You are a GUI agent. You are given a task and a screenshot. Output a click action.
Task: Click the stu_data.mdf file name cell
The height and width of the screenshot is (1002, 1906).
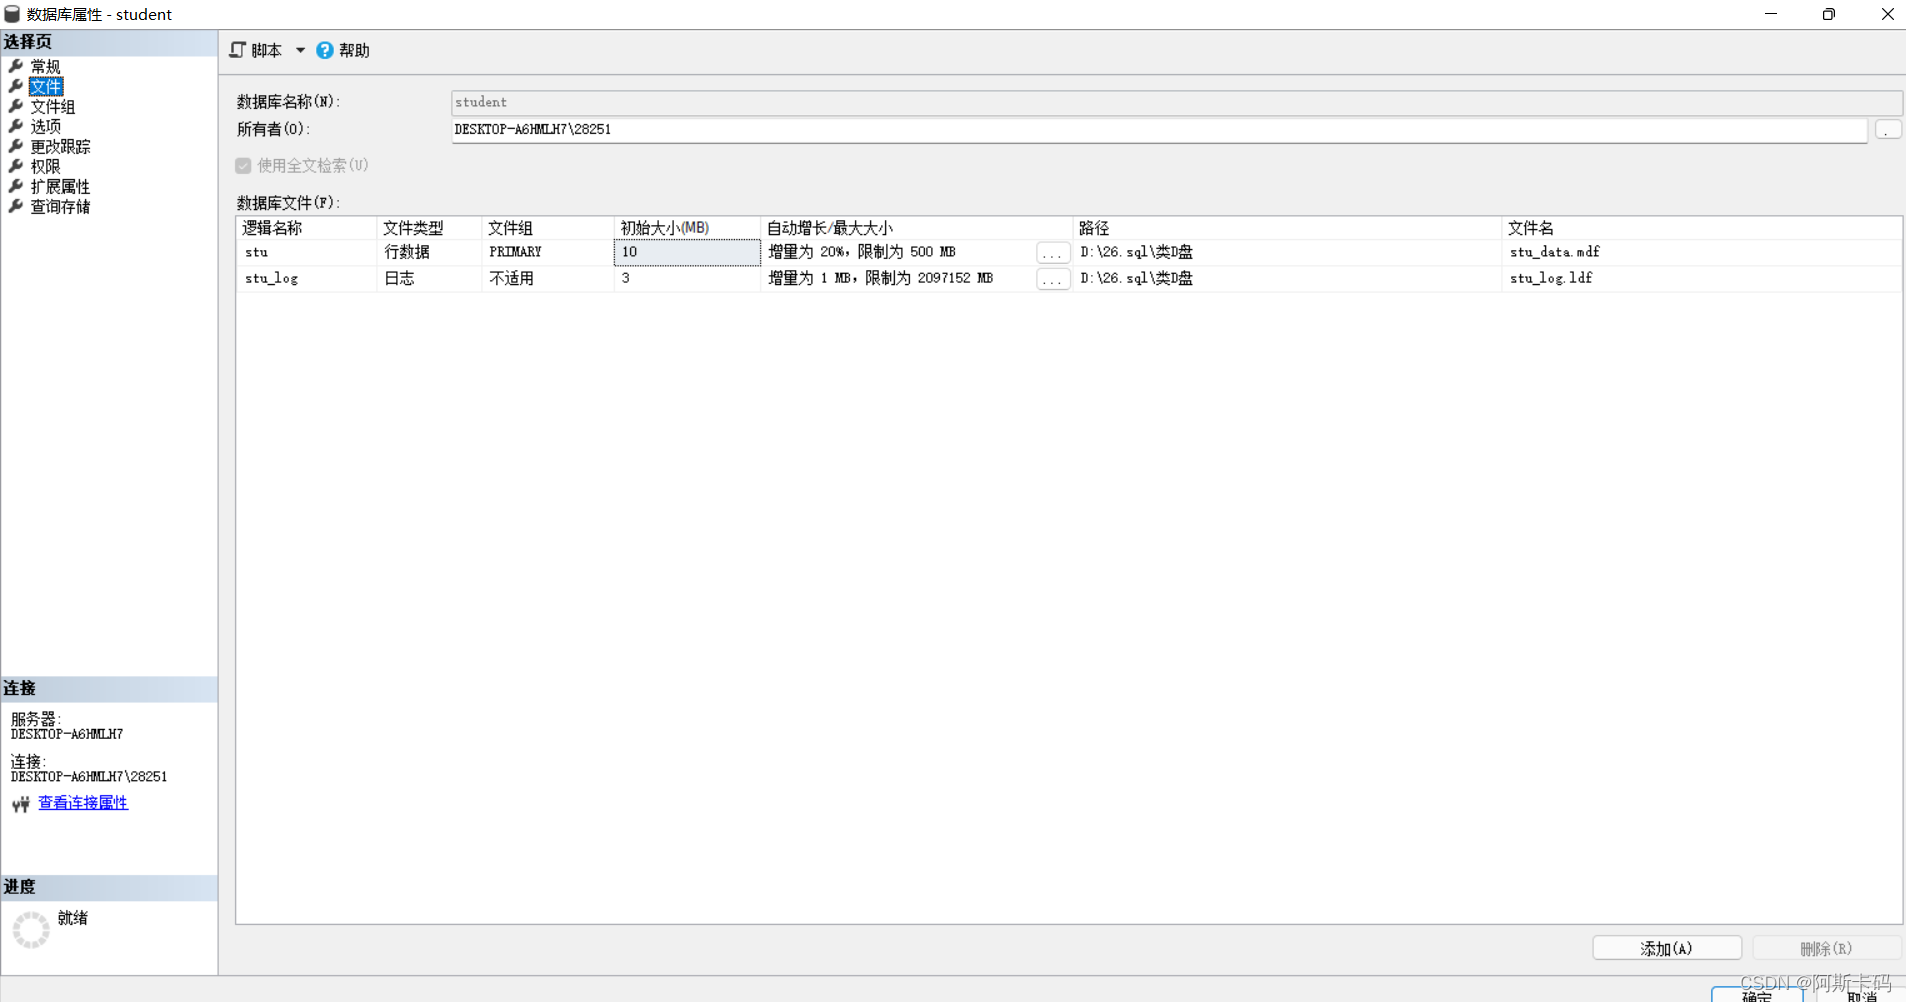click(x=1702, y=252)
